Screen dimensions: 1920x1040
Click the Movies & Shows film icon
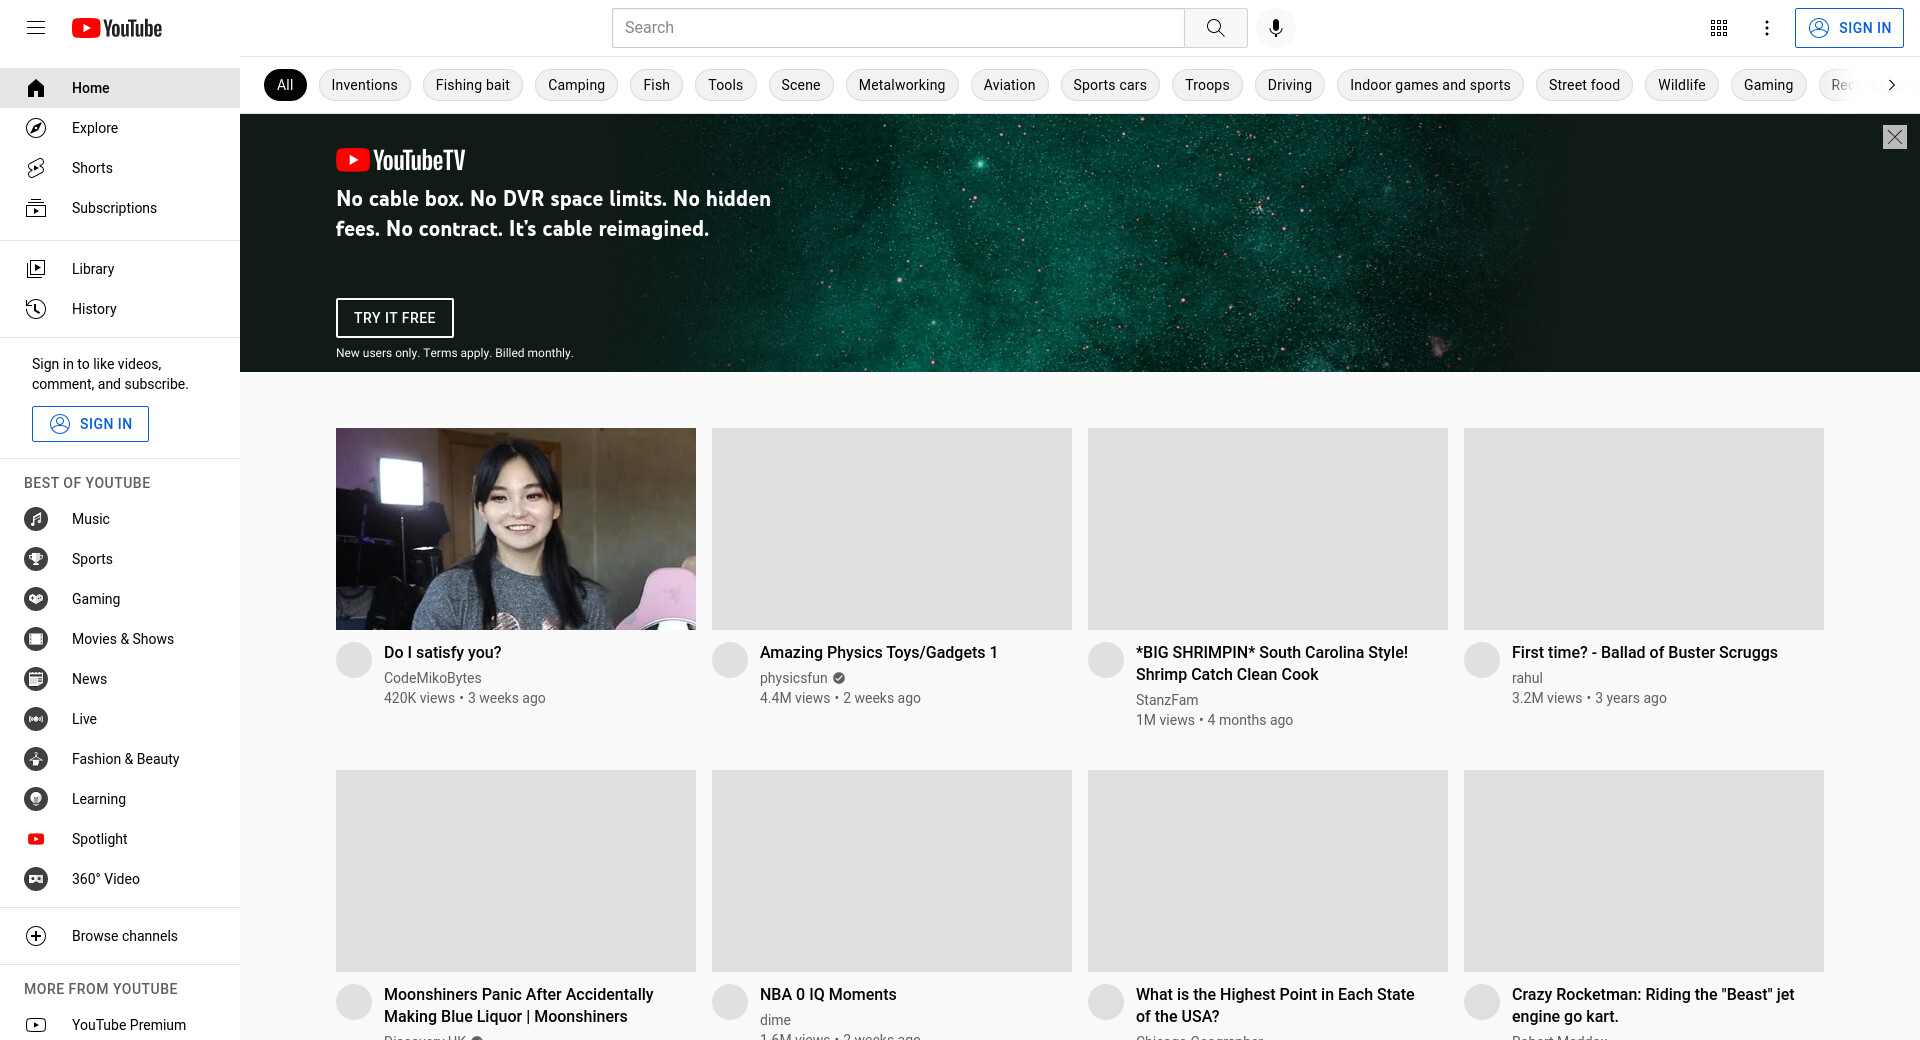(36, 639)
